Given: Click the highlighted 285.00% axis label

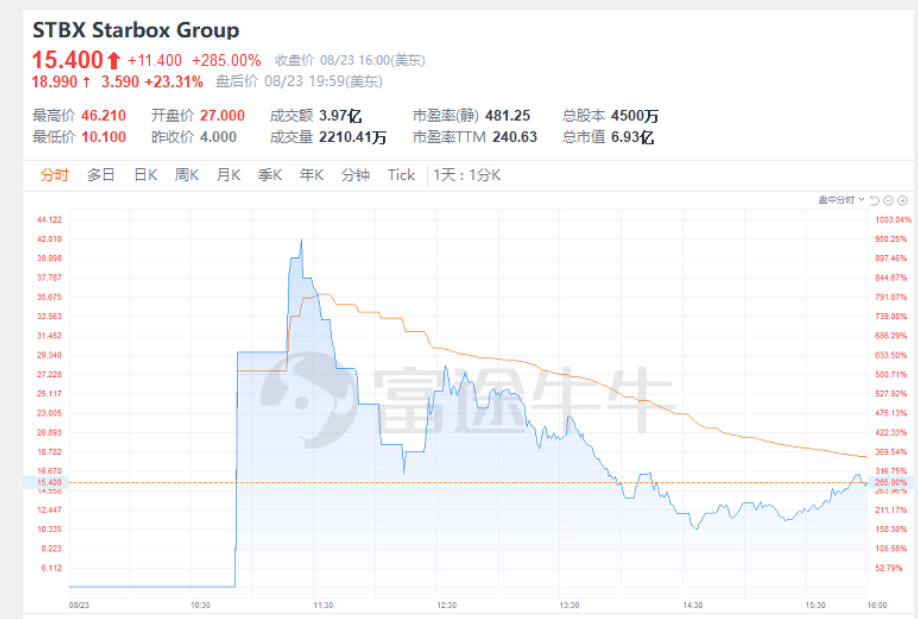Looking at the screenshot, I should pos(890,483).
